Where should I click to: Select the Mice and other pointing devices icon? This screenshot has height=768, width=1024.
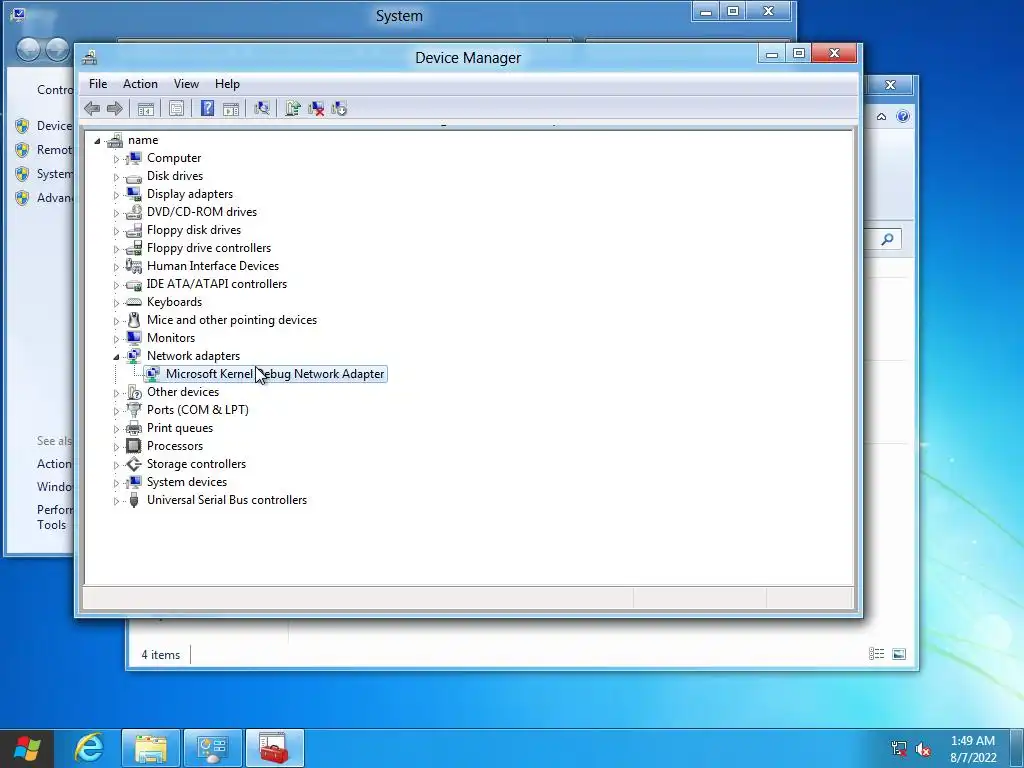(134, 320)
